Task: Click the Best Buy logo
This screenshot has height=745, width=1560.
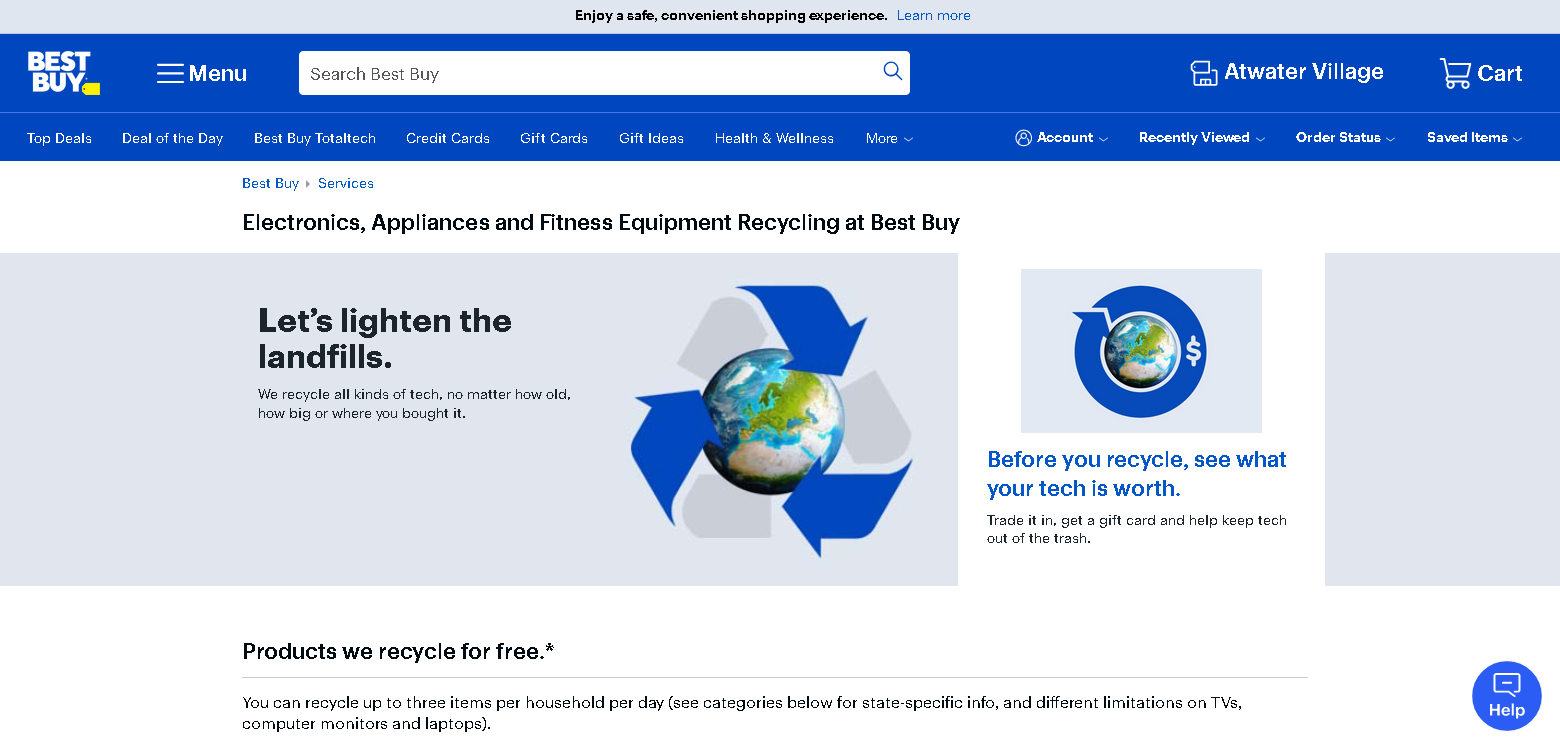Action: (63, 73)
